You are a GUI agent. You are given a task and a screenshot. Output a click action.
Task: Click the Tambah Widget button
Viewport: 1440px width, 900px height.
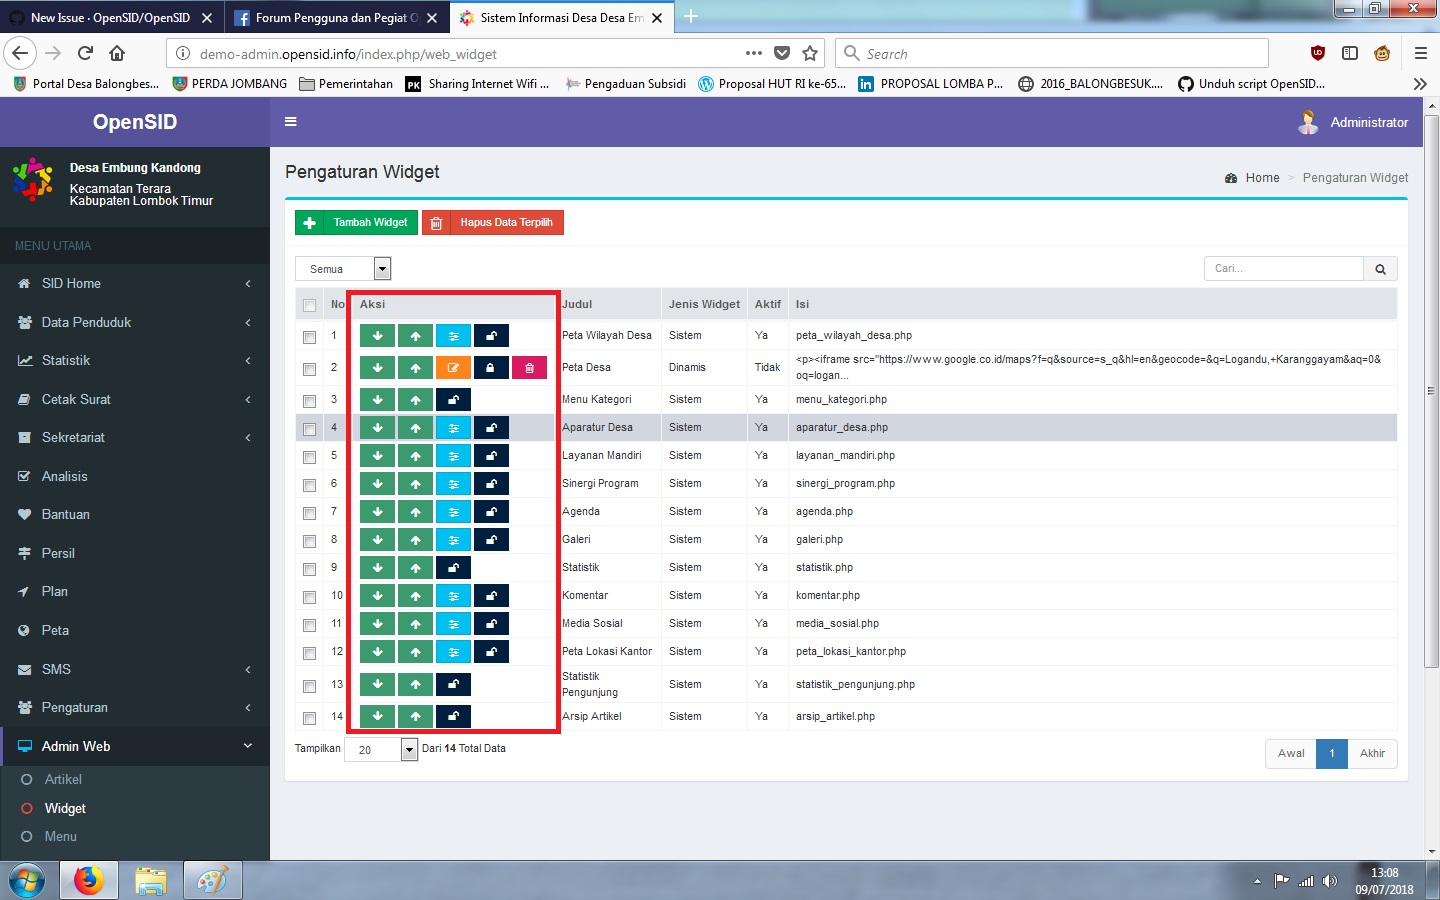point(356,222)
